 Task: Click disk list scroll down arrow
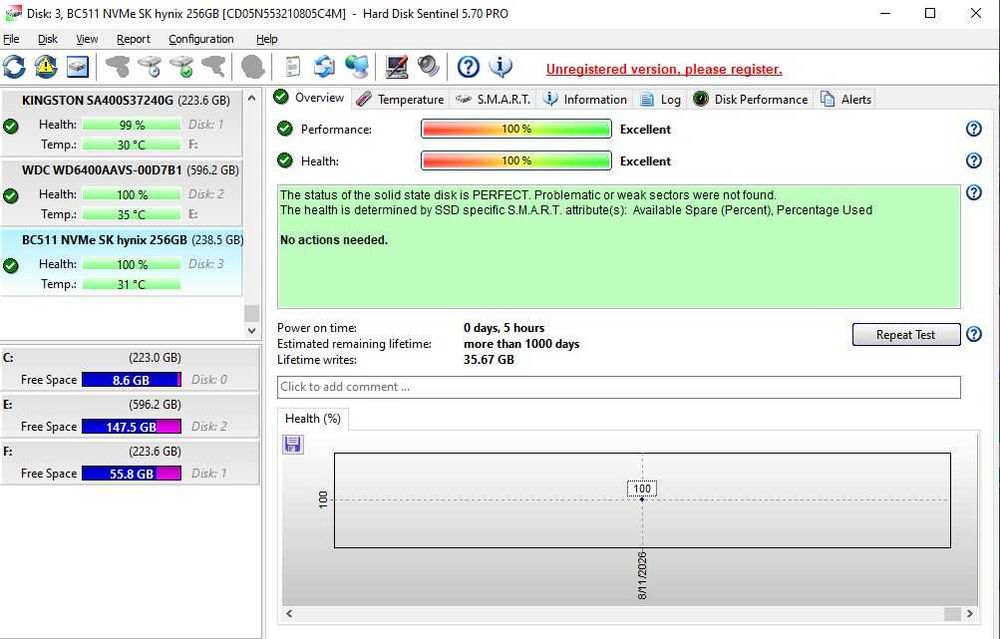251,331
